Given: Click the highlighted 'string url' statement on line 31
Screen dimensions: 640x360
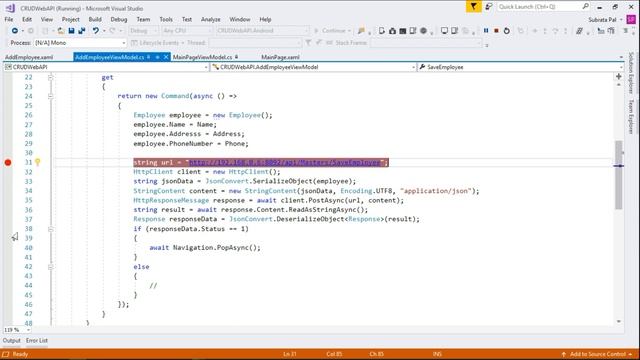Looking at the screenshot, I should click(x=261, y=162).
